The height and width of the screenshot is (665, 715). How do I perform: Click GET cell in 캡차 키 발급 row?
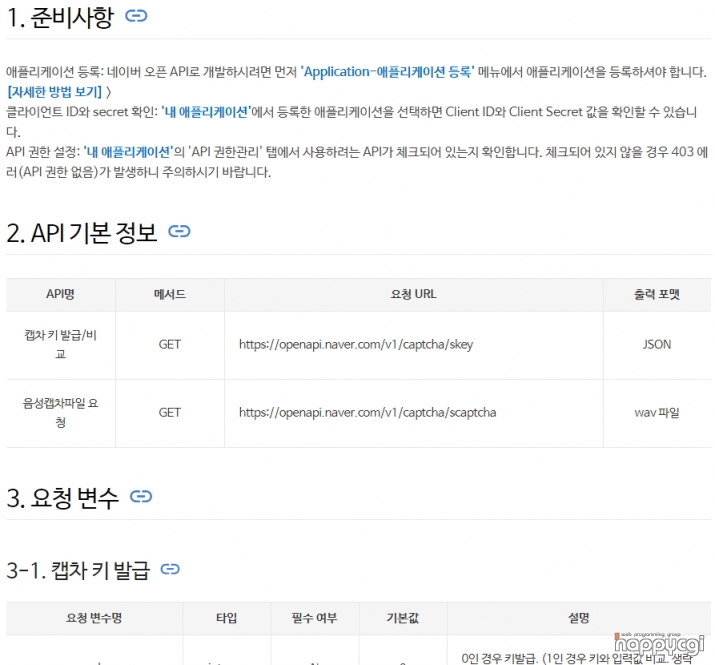pos(170,345)
